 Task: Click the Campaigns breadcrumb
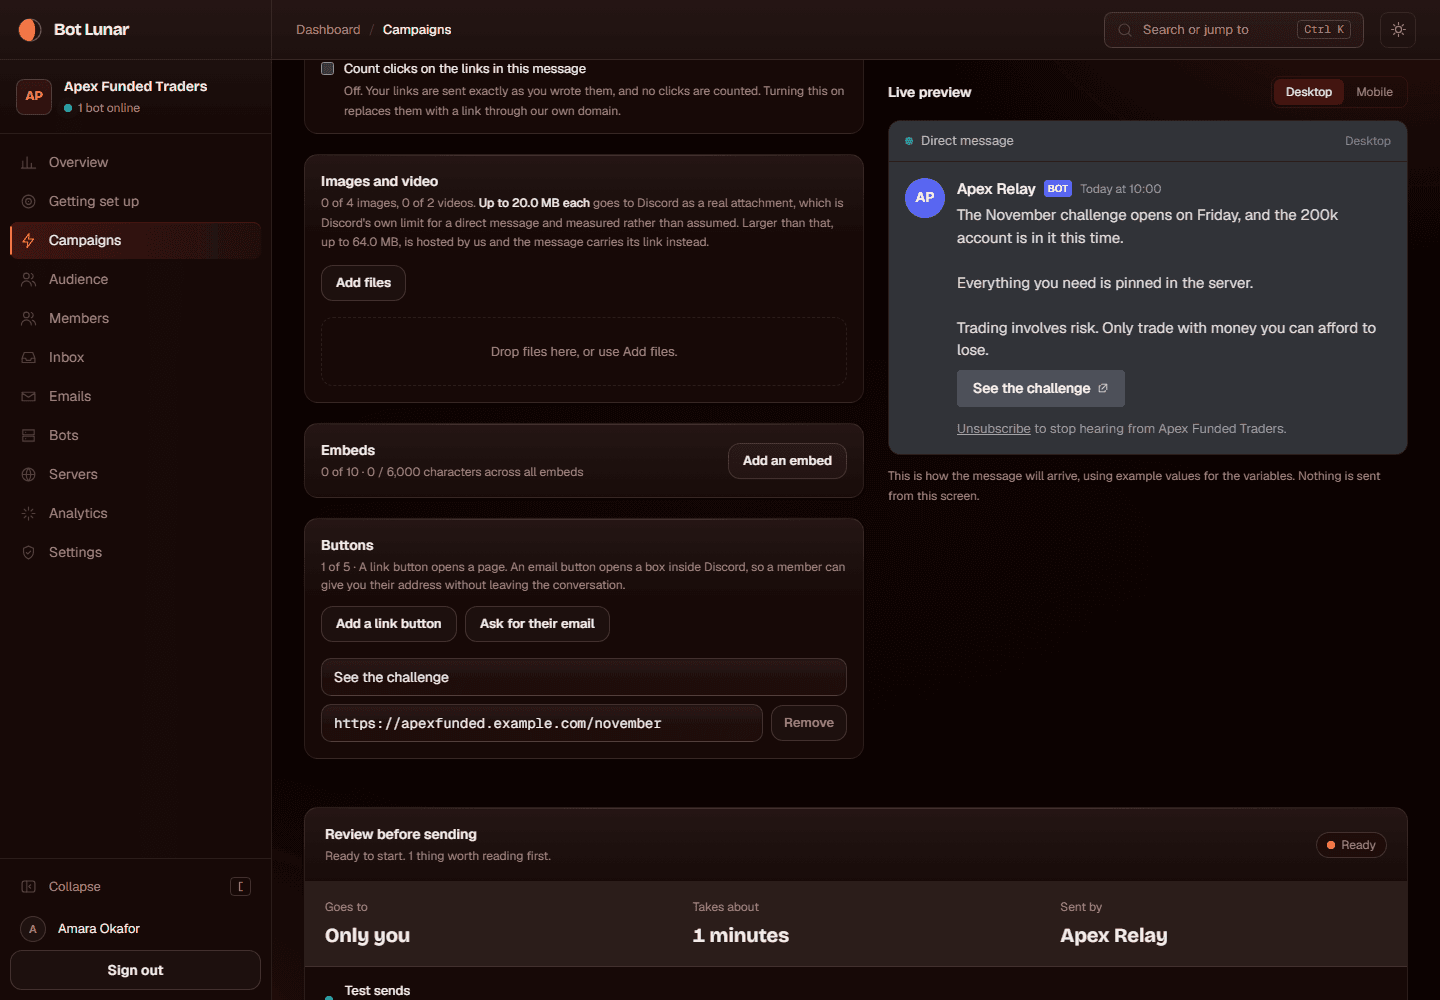(417, 30)
